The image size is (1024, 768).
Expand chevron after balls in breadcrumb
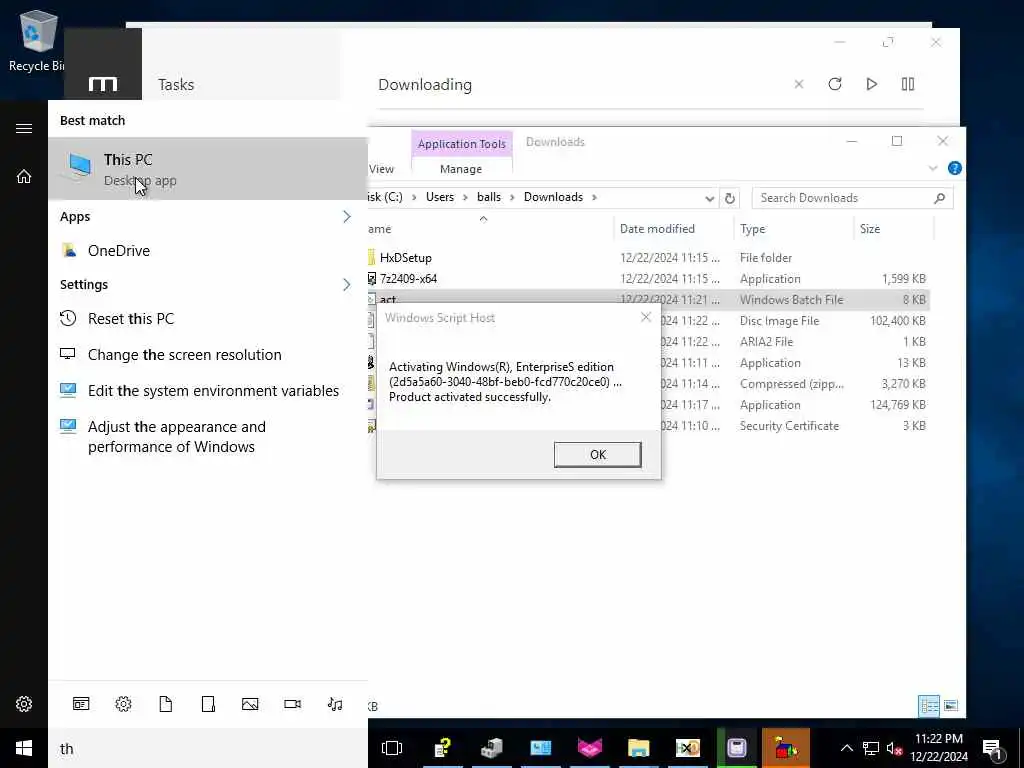(x=512, y=197)
